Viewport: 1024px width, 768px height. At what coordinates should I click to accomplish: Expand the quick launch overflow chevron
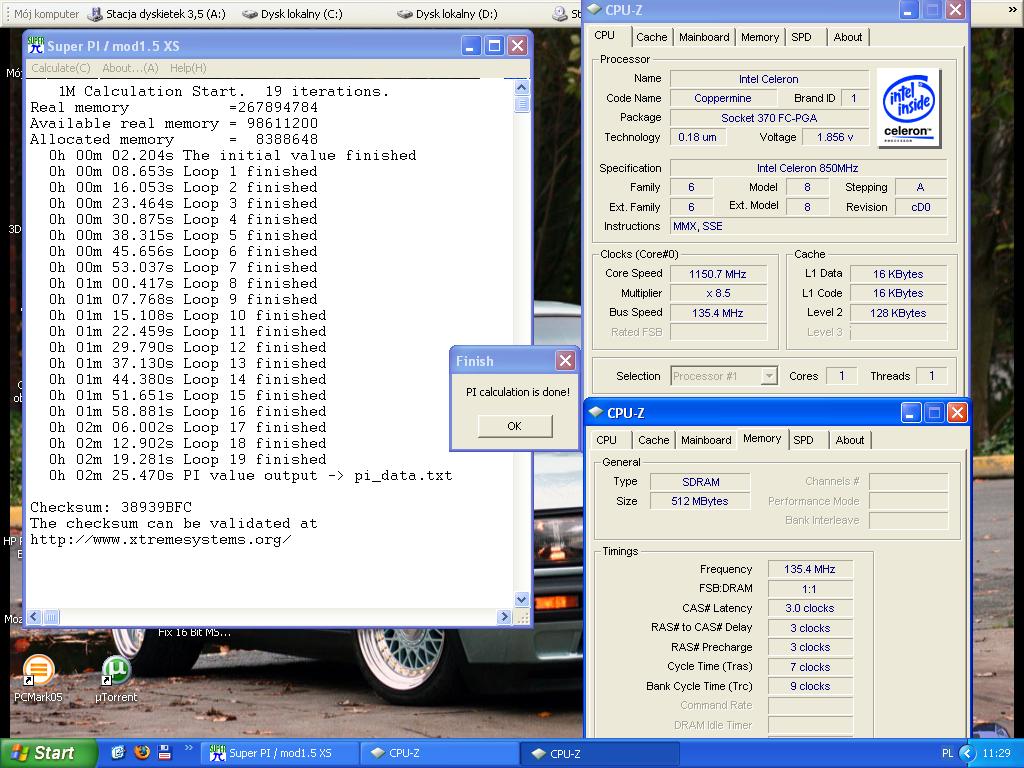tap(189, 748)
